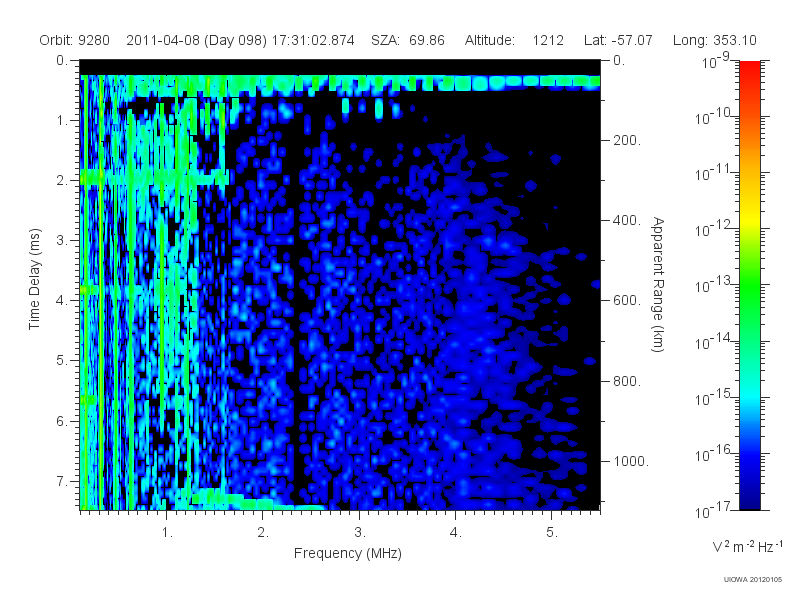Click the '10^-17' color scale label
800x600 pixels.
pyautogui.click(x=714, y=510)
